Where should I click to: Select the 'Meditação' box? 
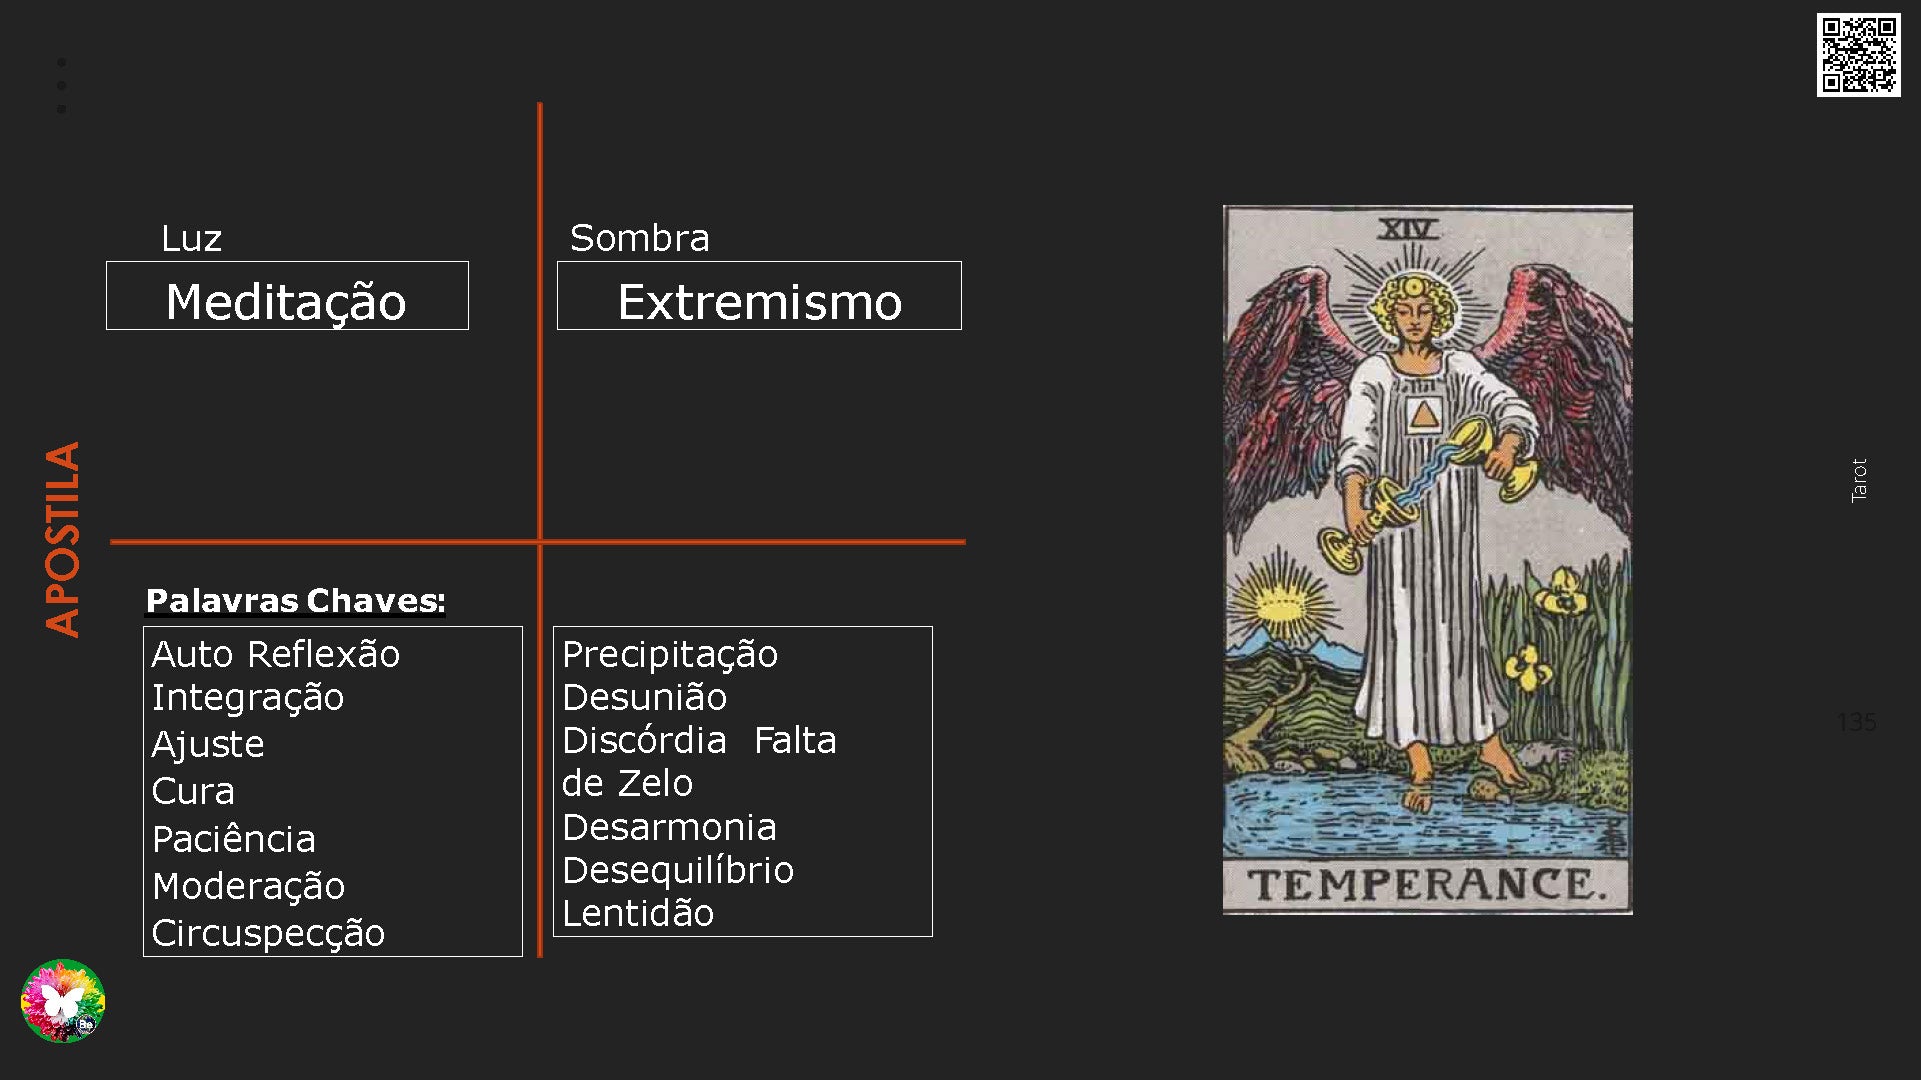[x=287, y=296]
